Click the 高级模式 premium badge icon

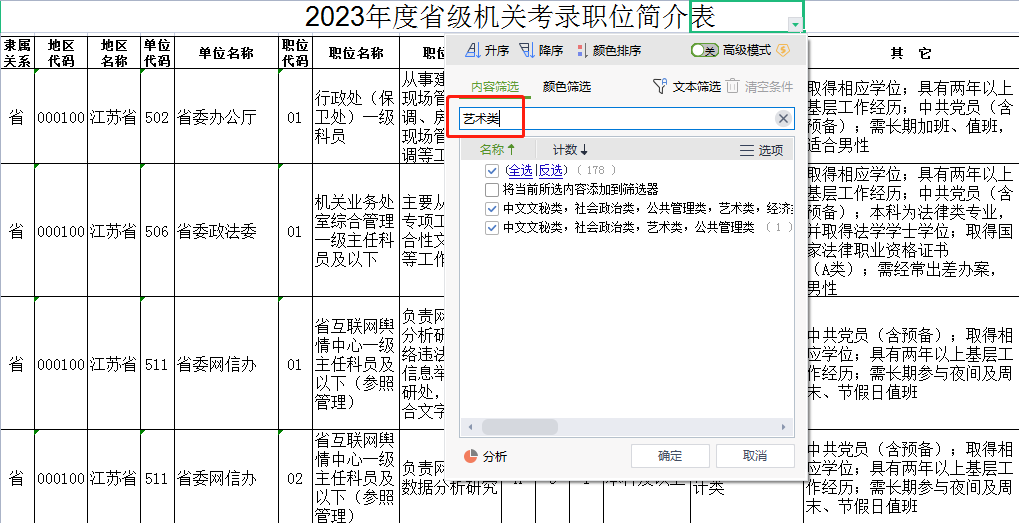tap(783, 50)
